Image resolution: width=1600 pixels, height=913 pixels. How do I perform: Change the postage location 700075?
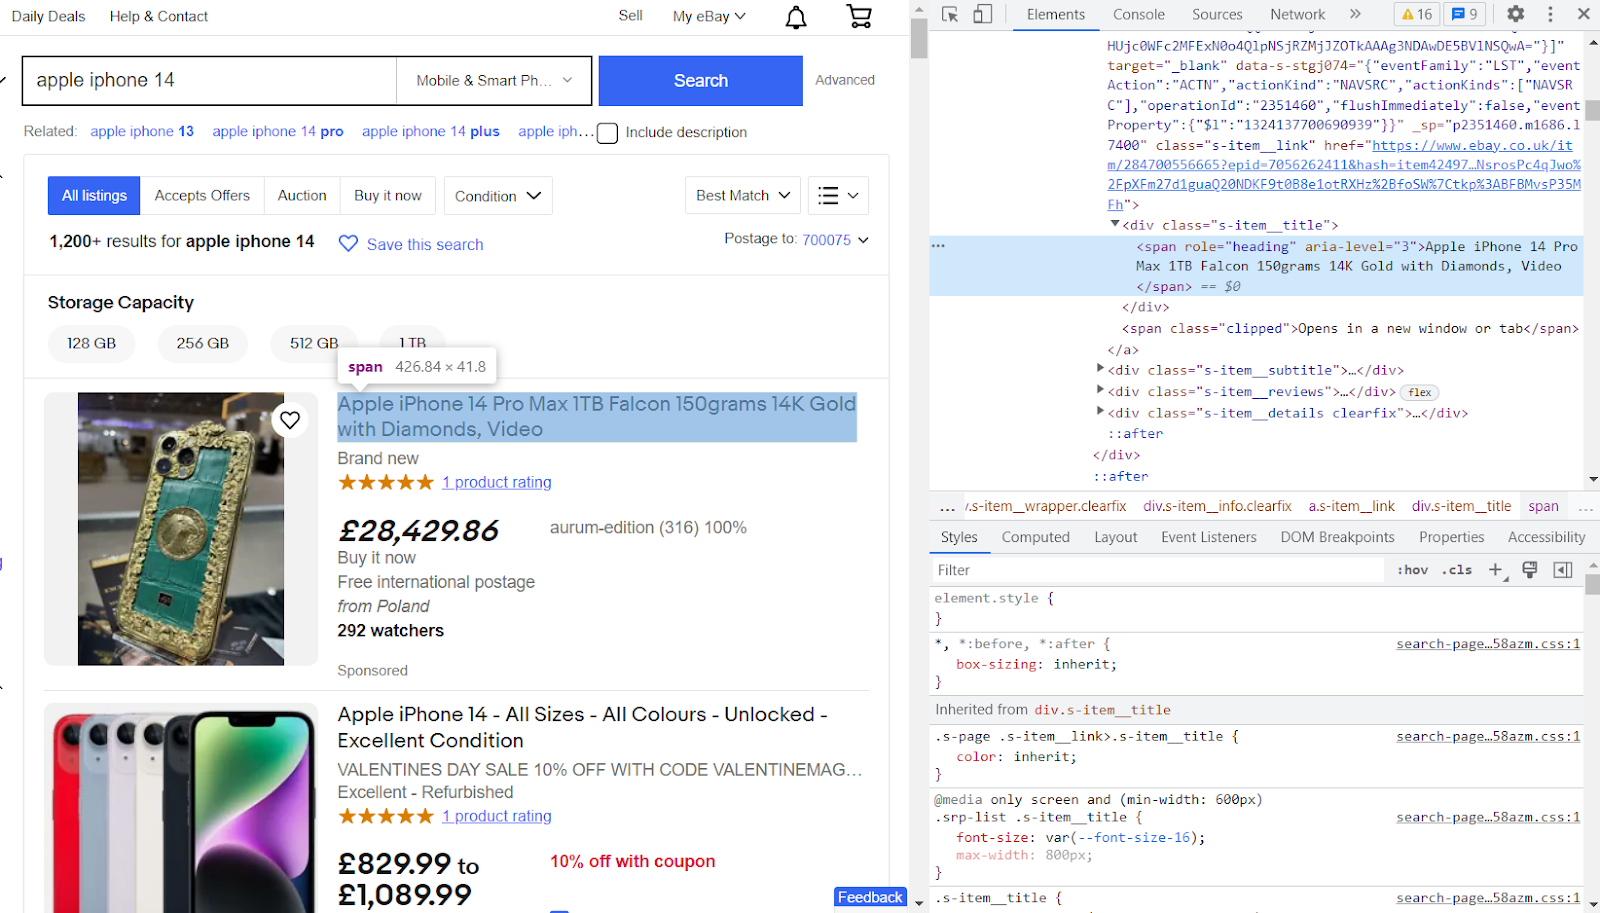coord(835,240)
